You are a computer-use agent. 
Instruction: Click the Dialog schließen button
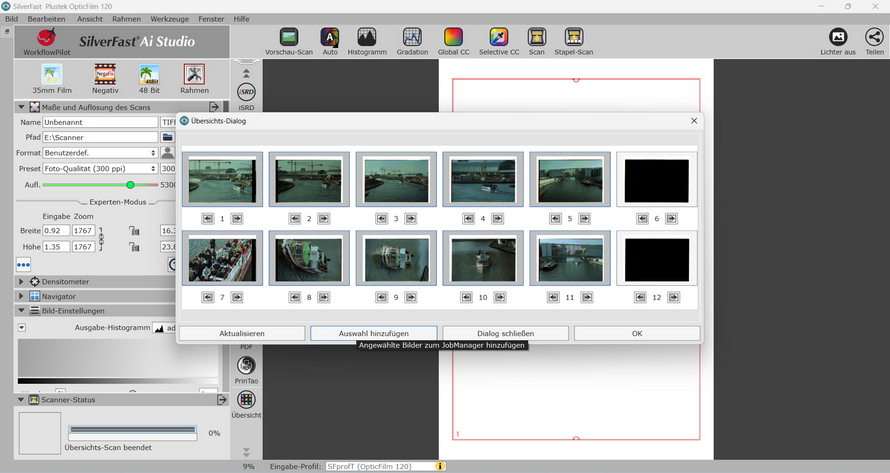click(505, 333)
